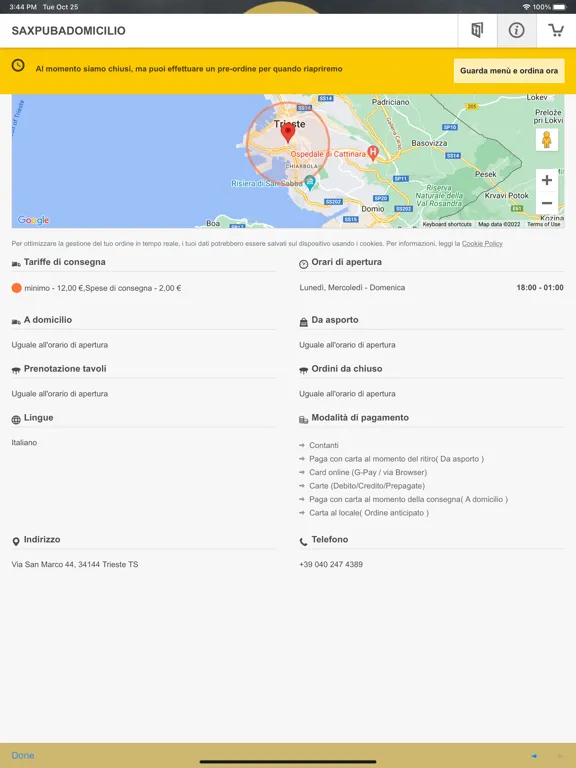
Task: Call phone number +39 040 247 4389
Action: tap(331, 564)
